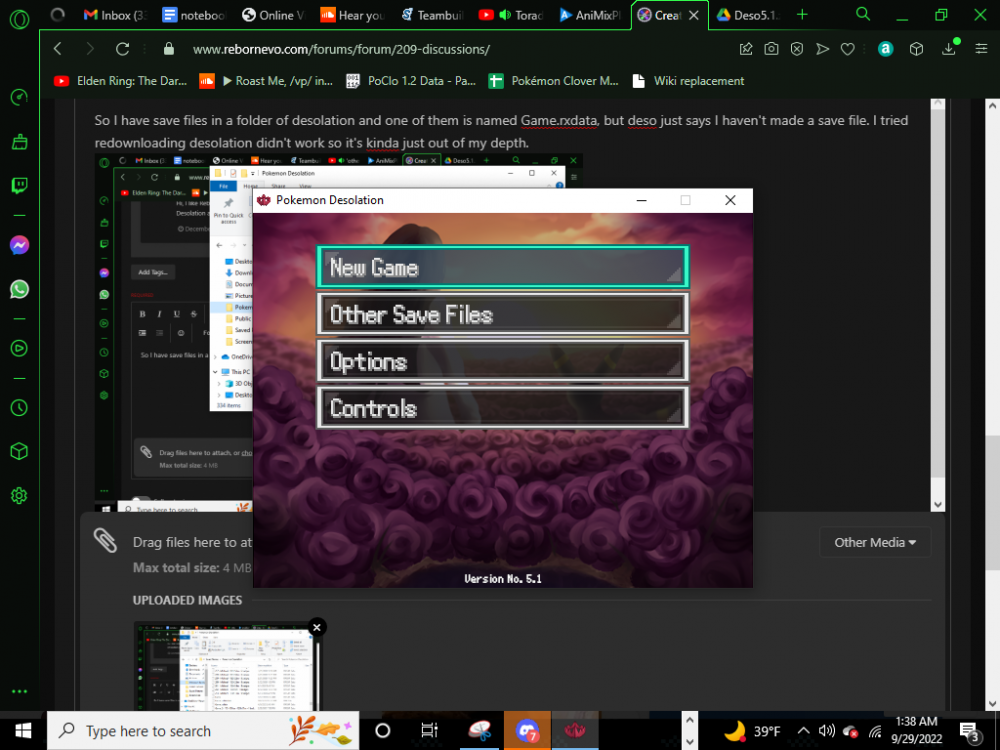
Task: Open the Opera GX main menu logo
Action: click(x=19, y=19)
